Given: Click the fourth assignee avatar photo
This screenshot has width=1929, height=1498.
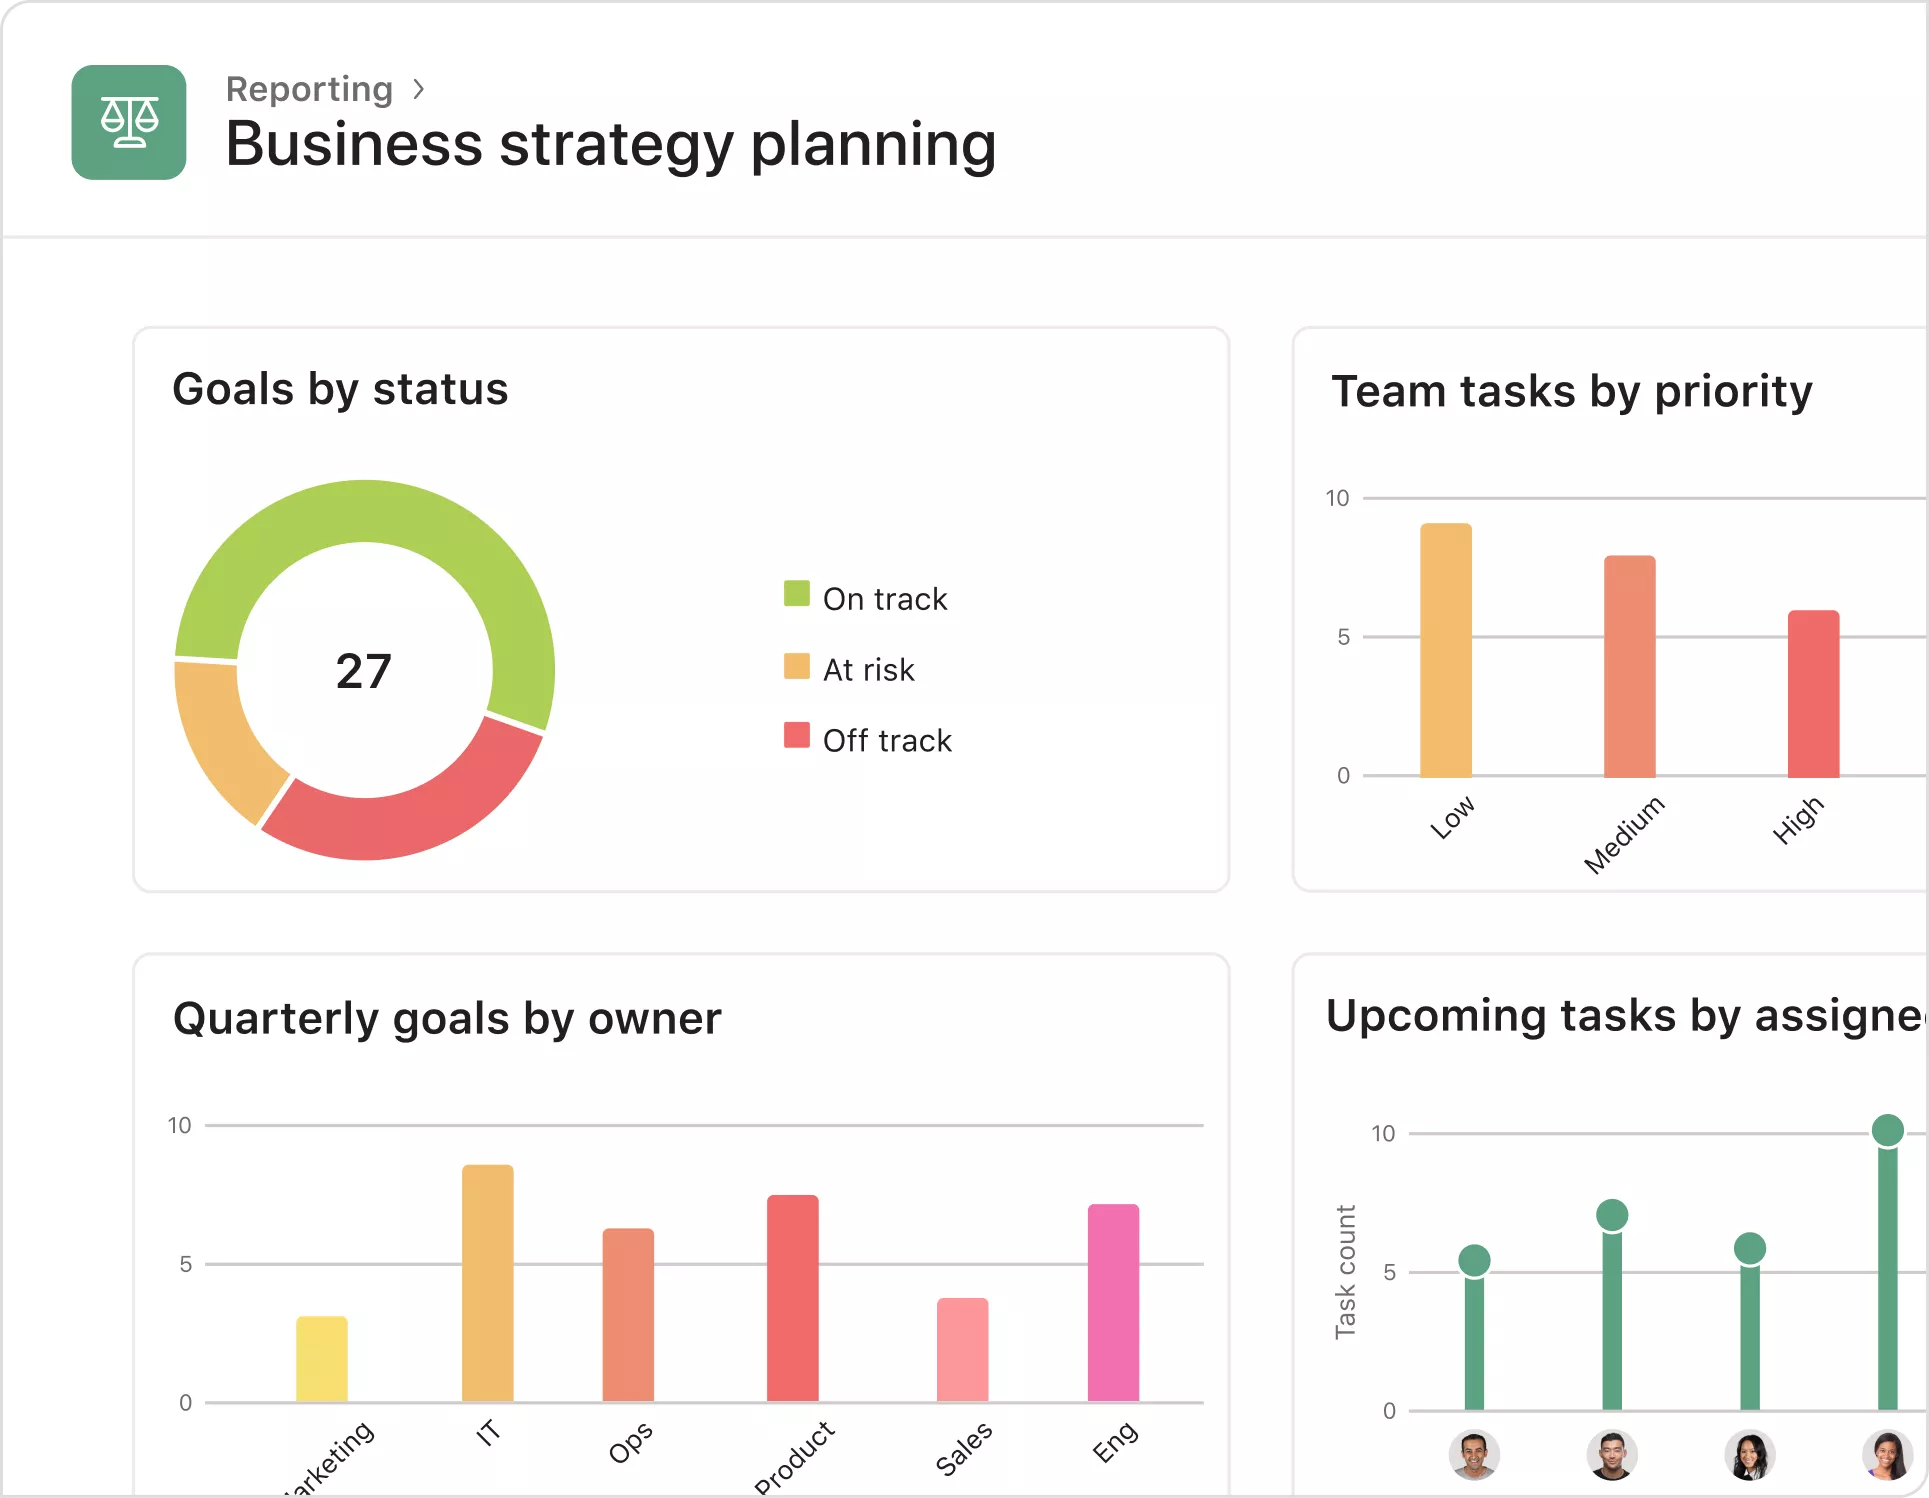Looking at the screenshot, I should tap(1886, 1455).
